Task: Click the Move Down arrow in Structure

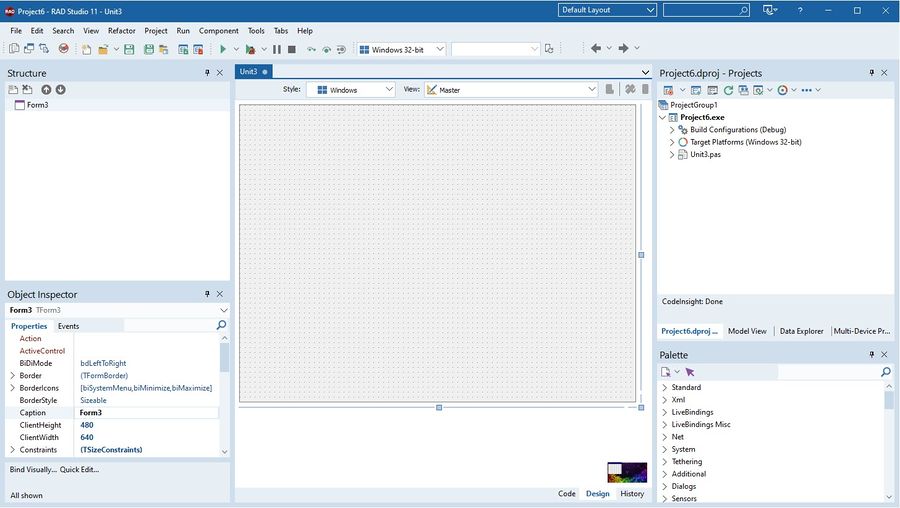Action: [60, 90]
